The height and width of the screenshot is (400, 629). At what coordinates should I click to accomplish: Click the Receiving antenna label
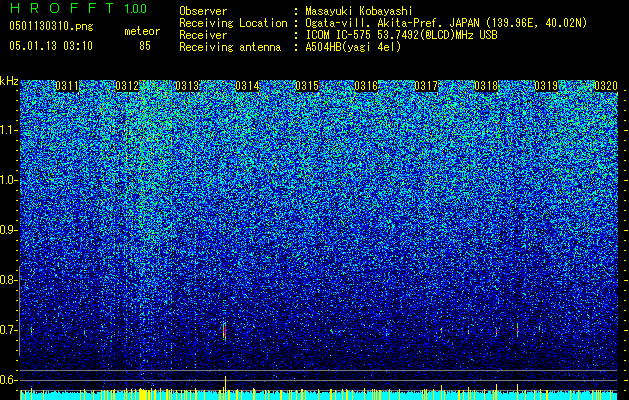[230, 47]
